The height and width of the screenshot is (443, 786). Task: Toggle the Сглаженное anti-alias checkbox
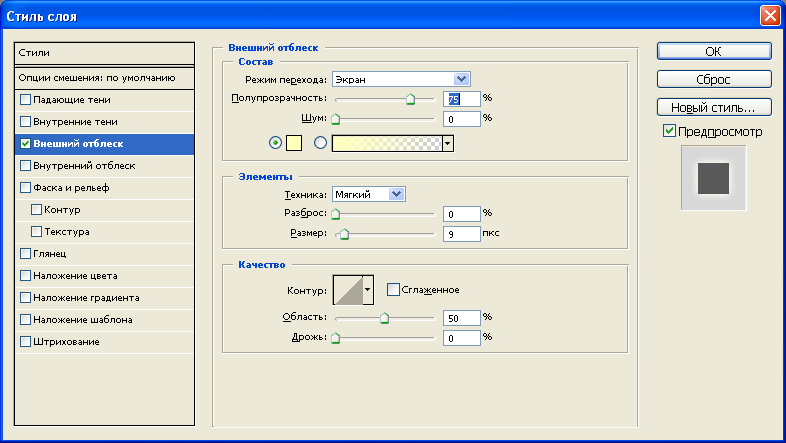click(394, 290)
